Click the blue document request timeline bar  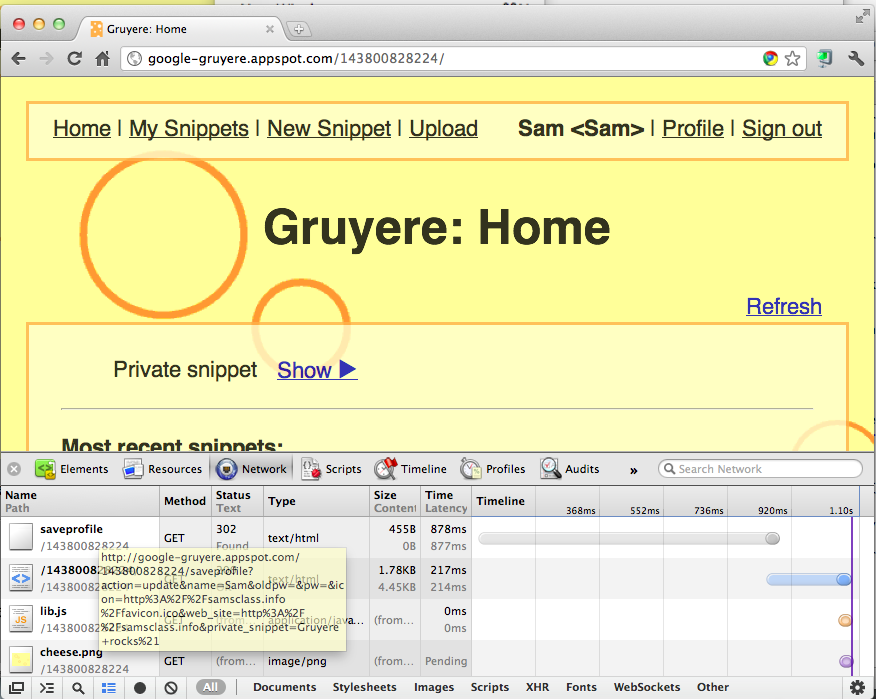(809, 579)
